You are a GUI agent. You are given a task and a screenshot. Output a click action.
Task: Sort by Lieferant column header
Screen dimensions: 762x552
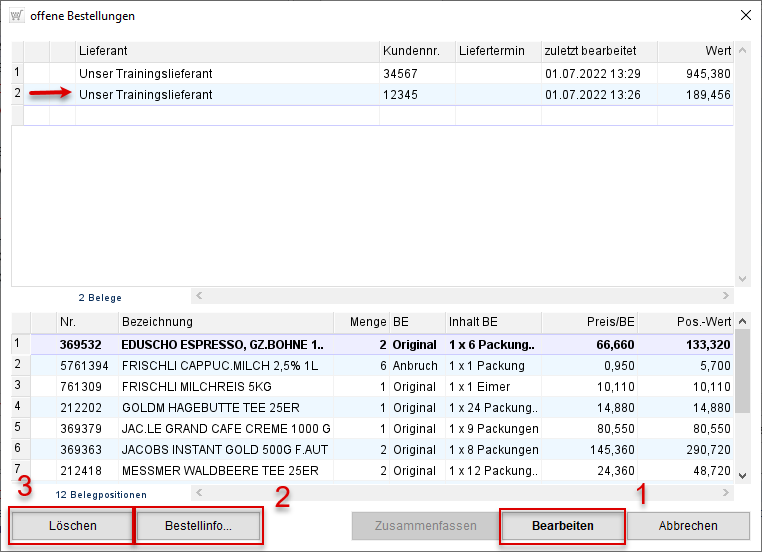(227, 51)
